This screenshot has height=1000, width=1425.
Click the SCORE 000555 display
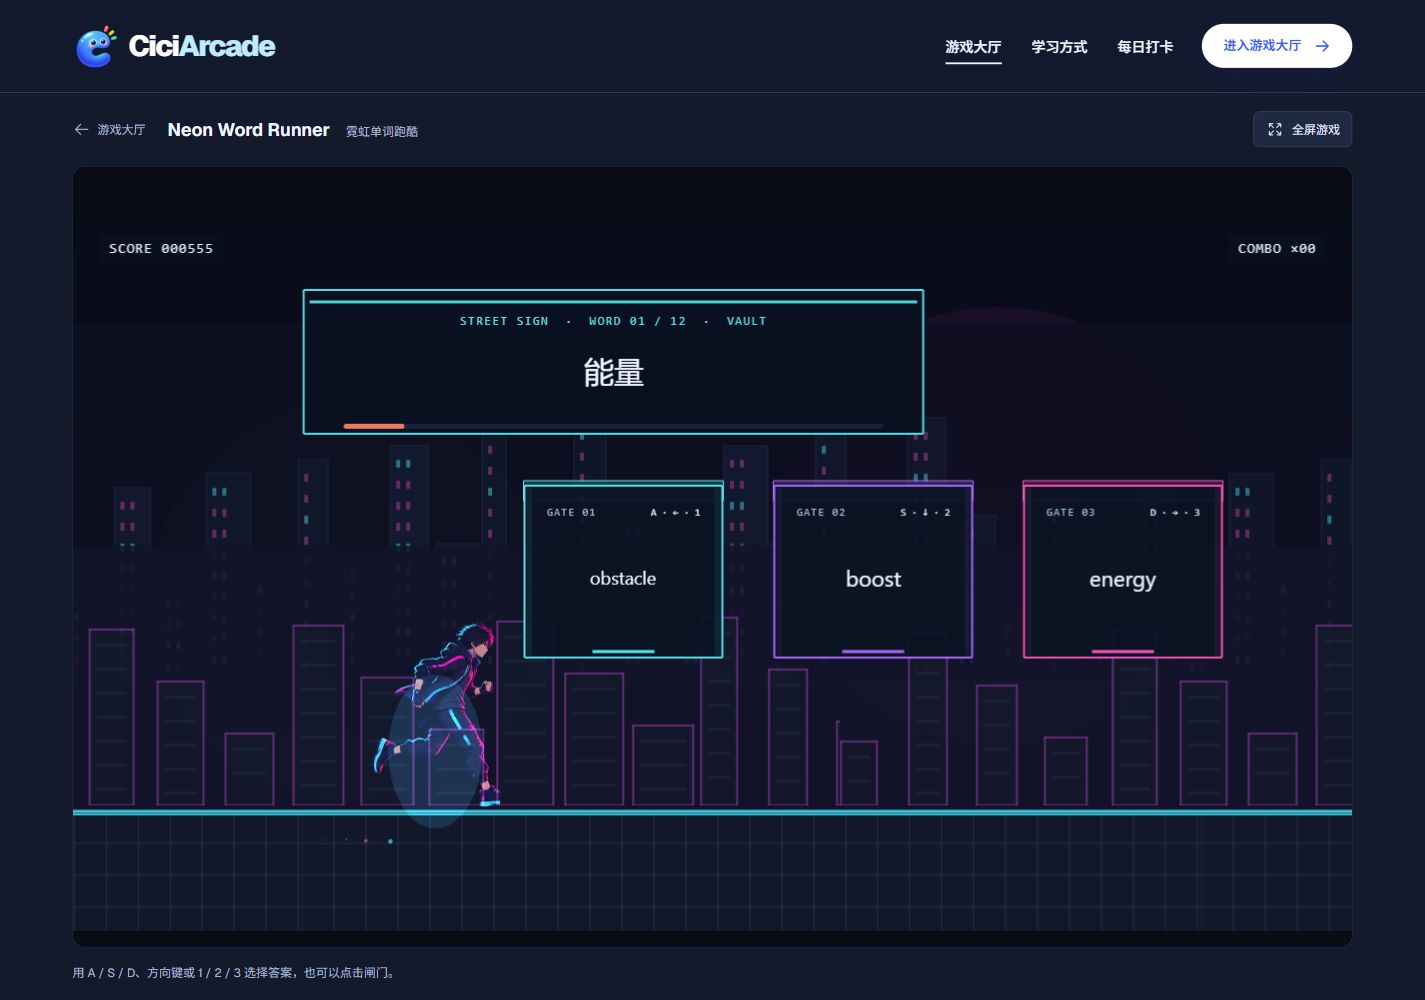pyautogui.click(x=161, y=248)
